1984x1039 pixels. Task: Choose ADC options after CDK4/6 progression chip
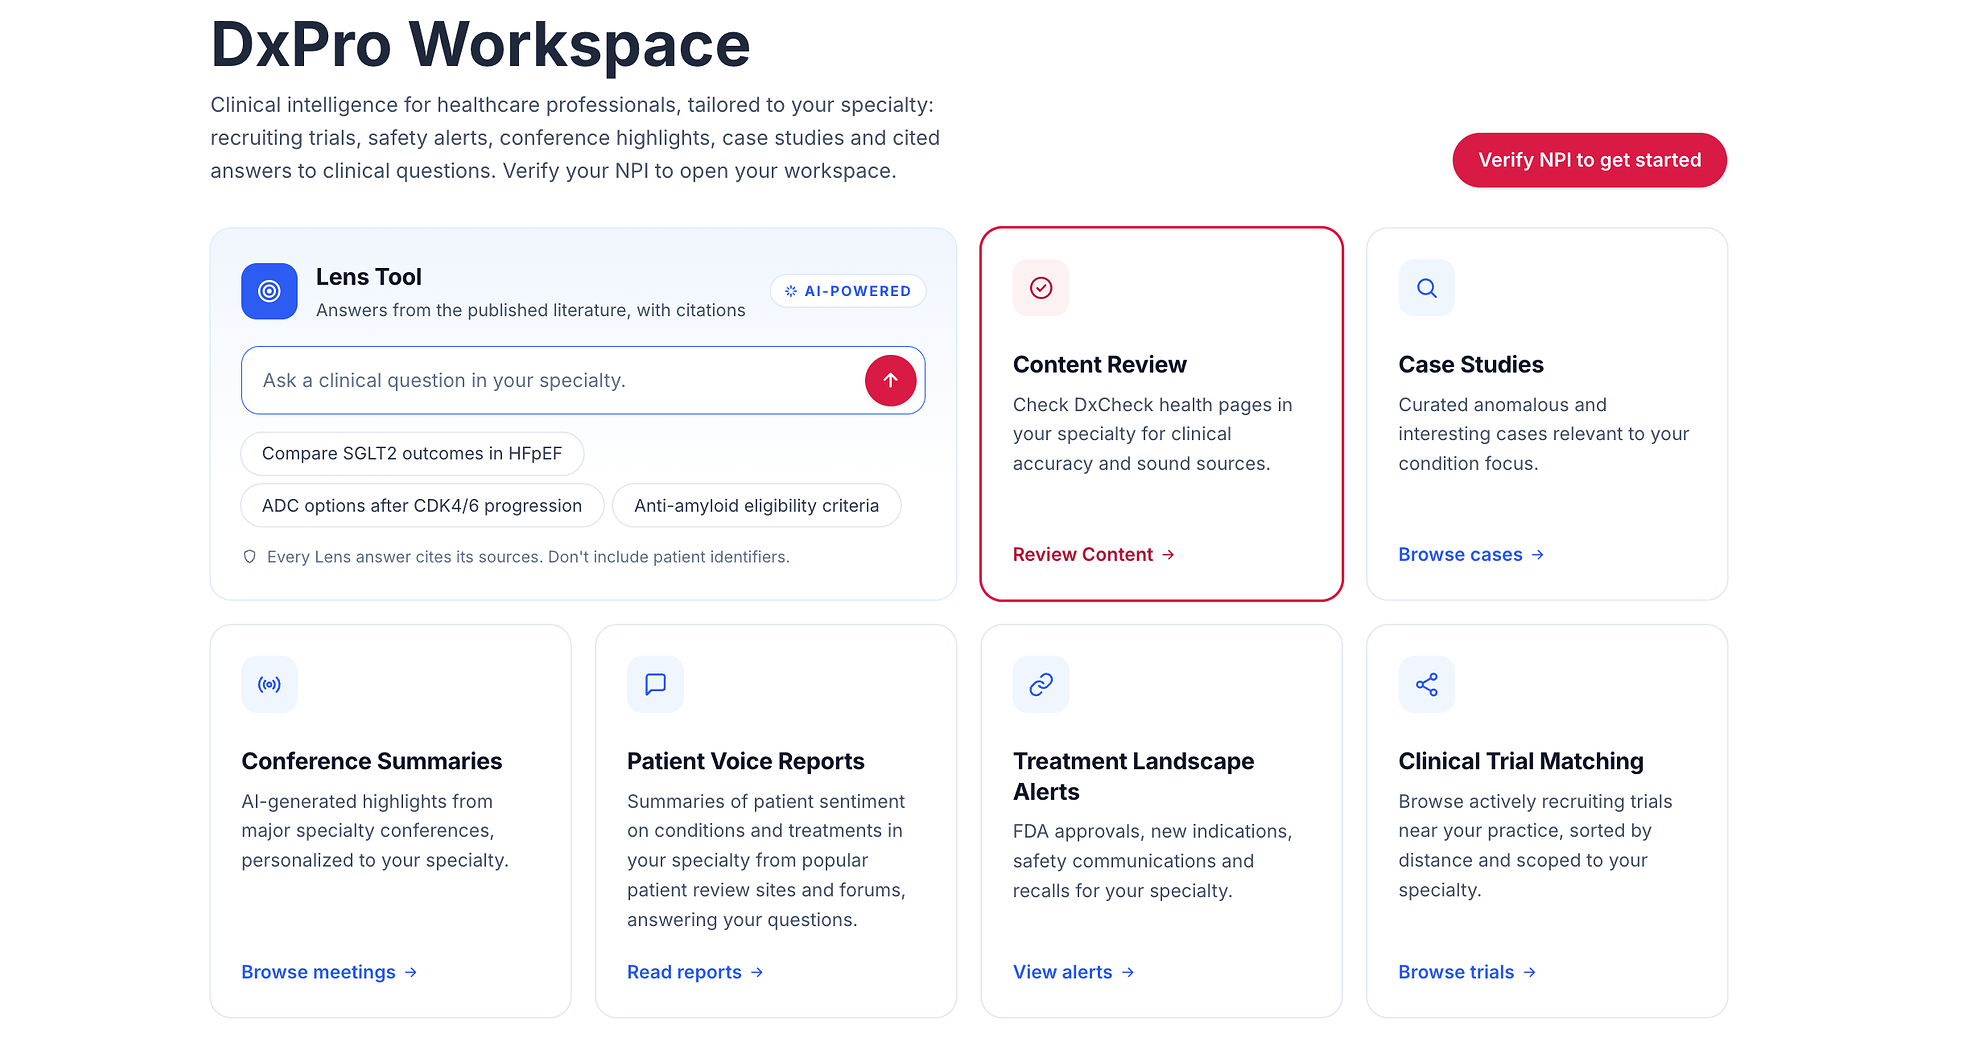[x=422, y=506]
